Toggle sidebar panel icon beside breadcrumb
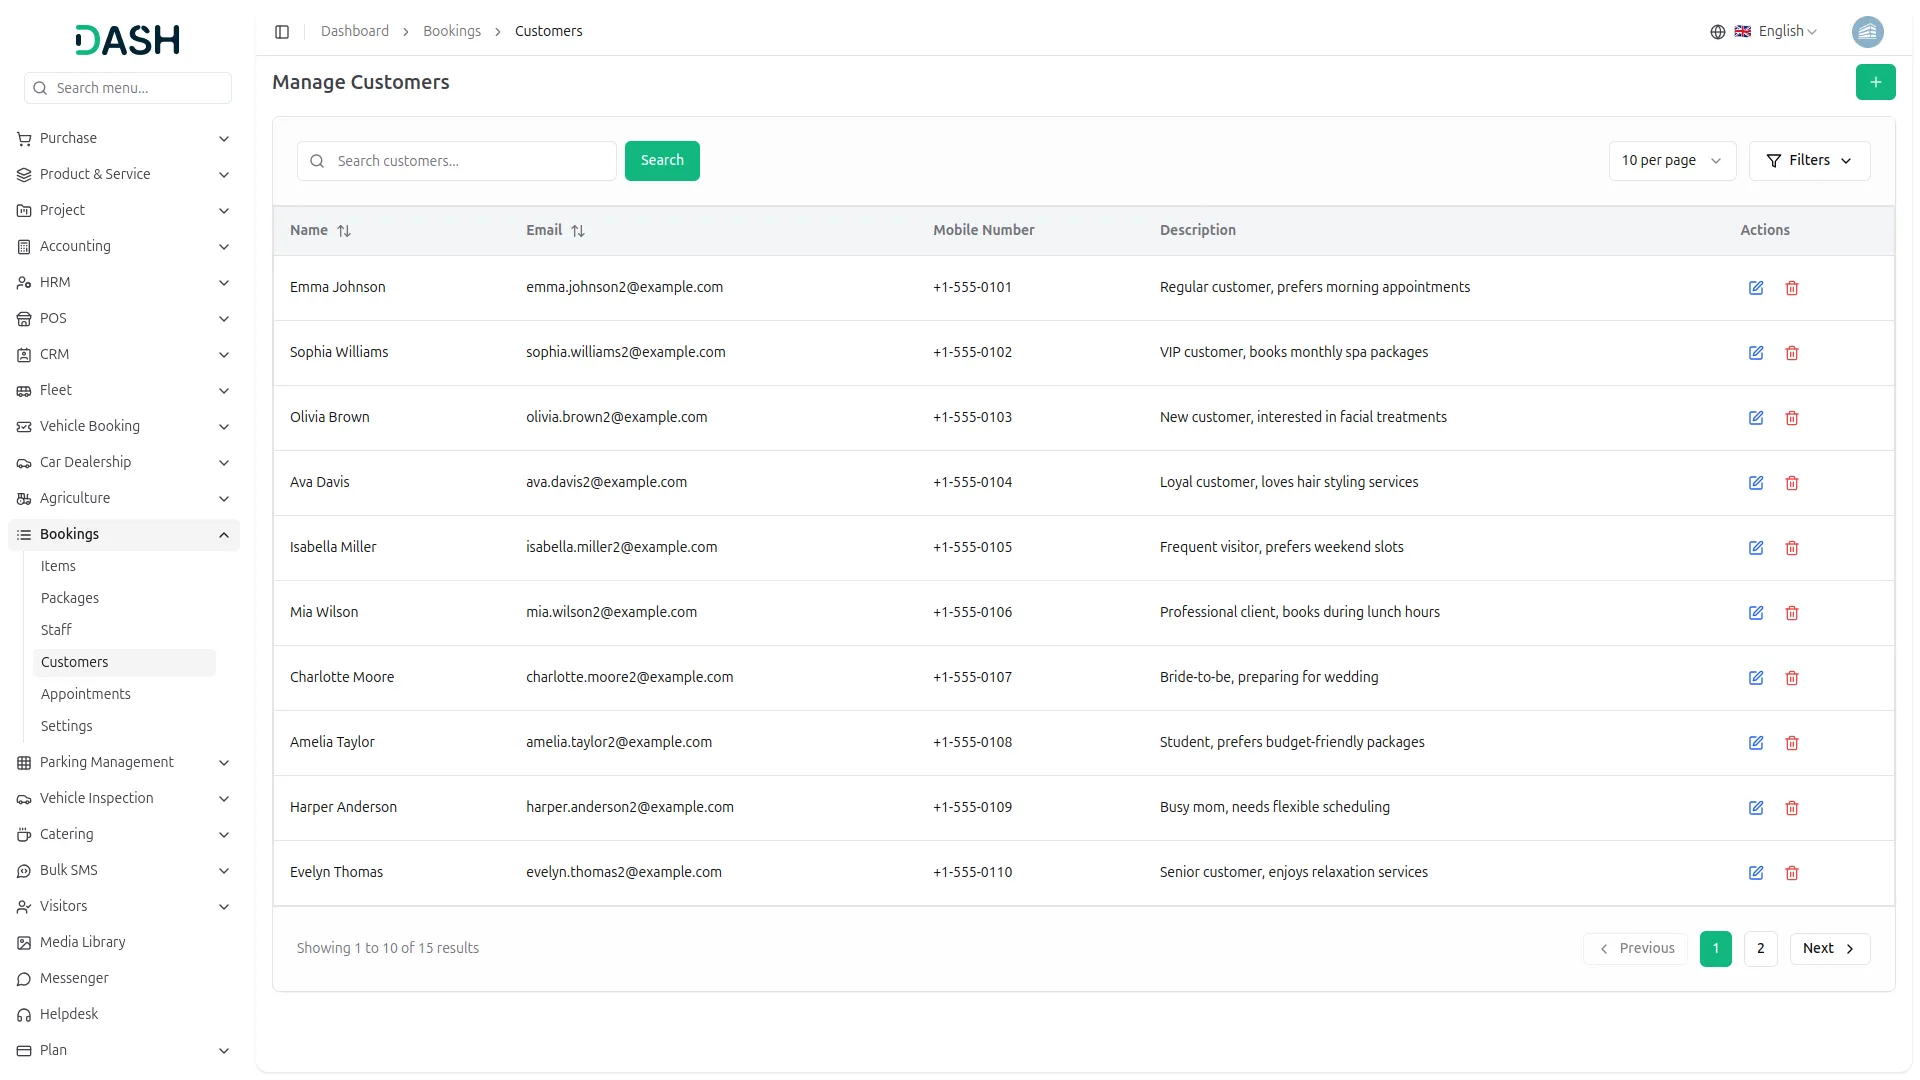The image size is (1920, 1080). (282, 32)
